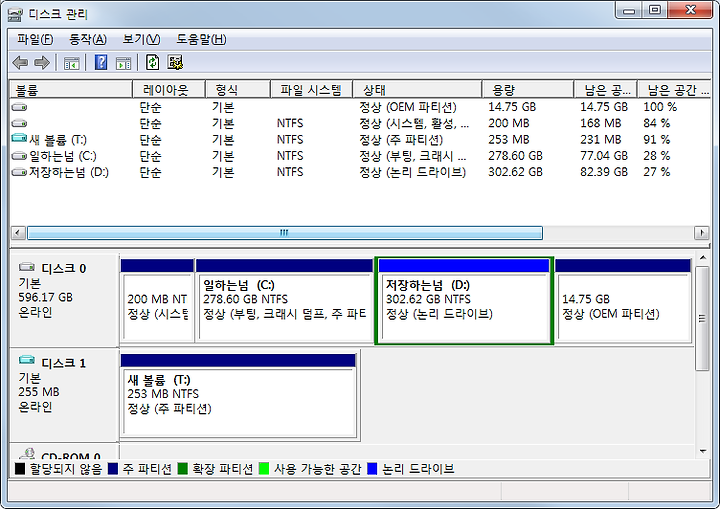
Task: Click the Back arrow toolbar icon
Action: (x=20, y=62)
